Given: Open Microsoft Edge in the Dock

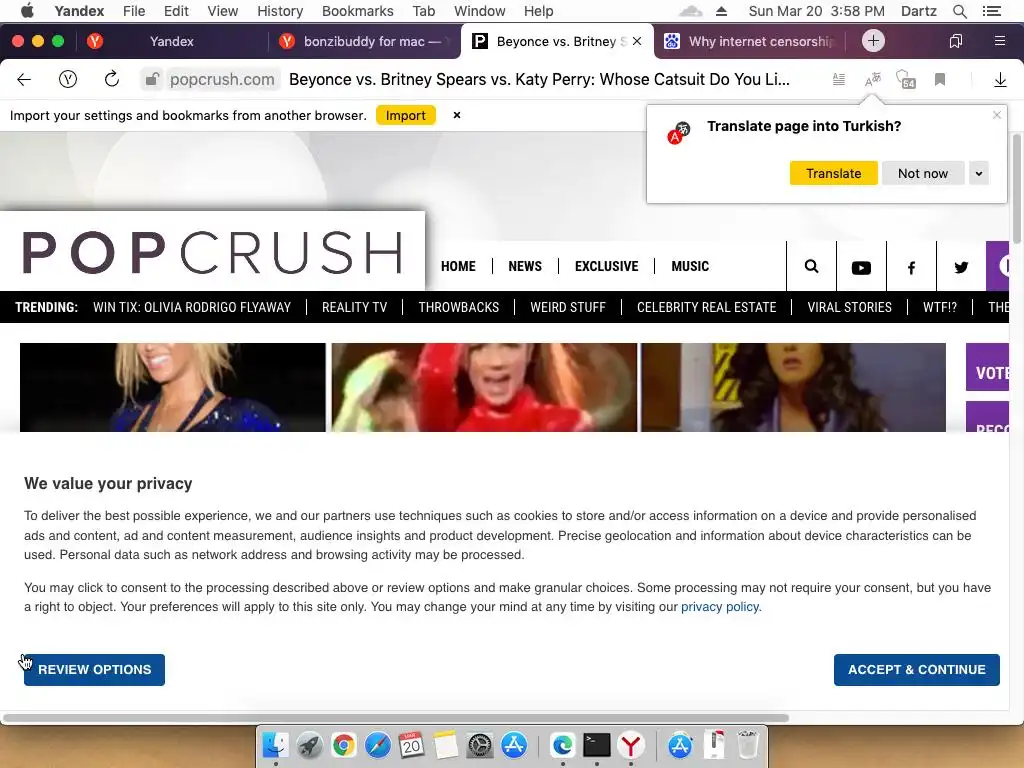Looking at the screenshot, I should tap(562, 744).
